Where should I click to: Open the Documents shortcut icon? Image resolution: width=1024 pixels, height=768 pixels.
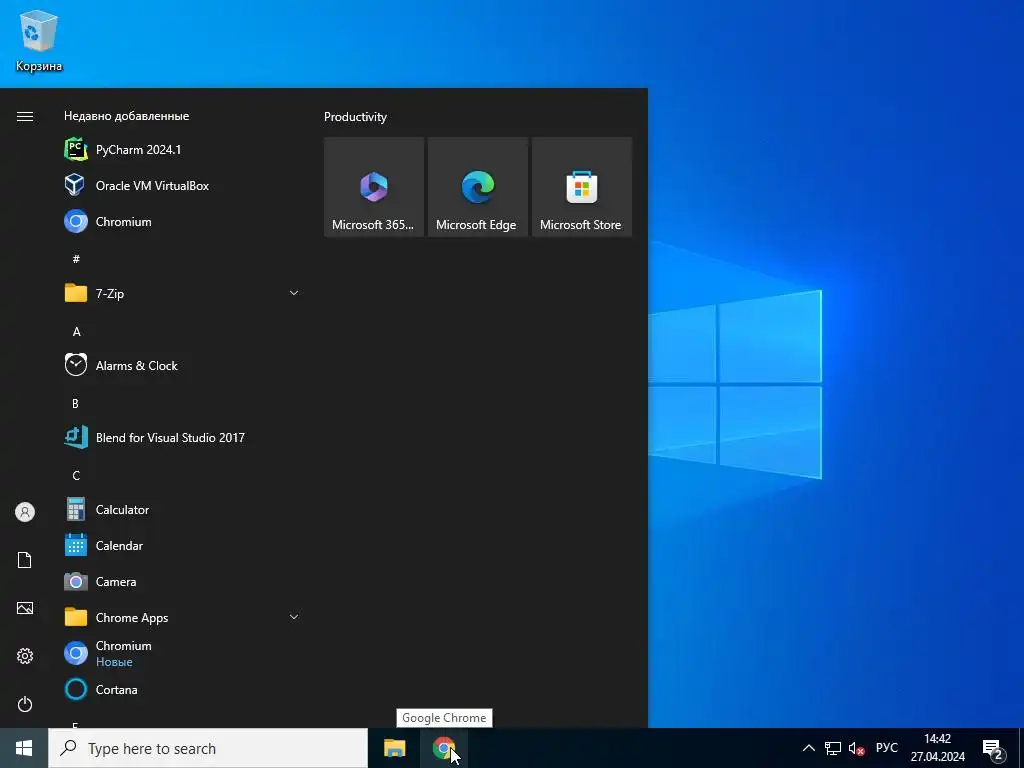tap(25, 560)
